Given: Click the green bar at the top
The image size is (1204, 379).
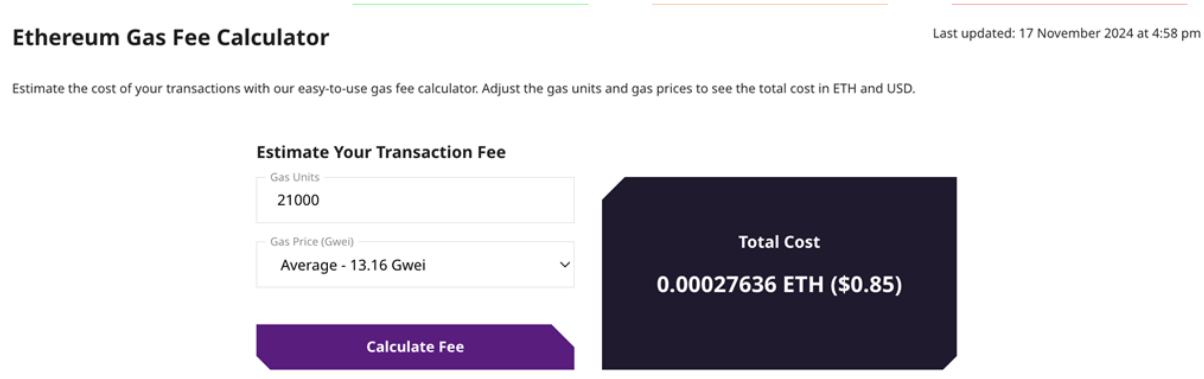Looking at the screenshot, I should coord(470,3).
